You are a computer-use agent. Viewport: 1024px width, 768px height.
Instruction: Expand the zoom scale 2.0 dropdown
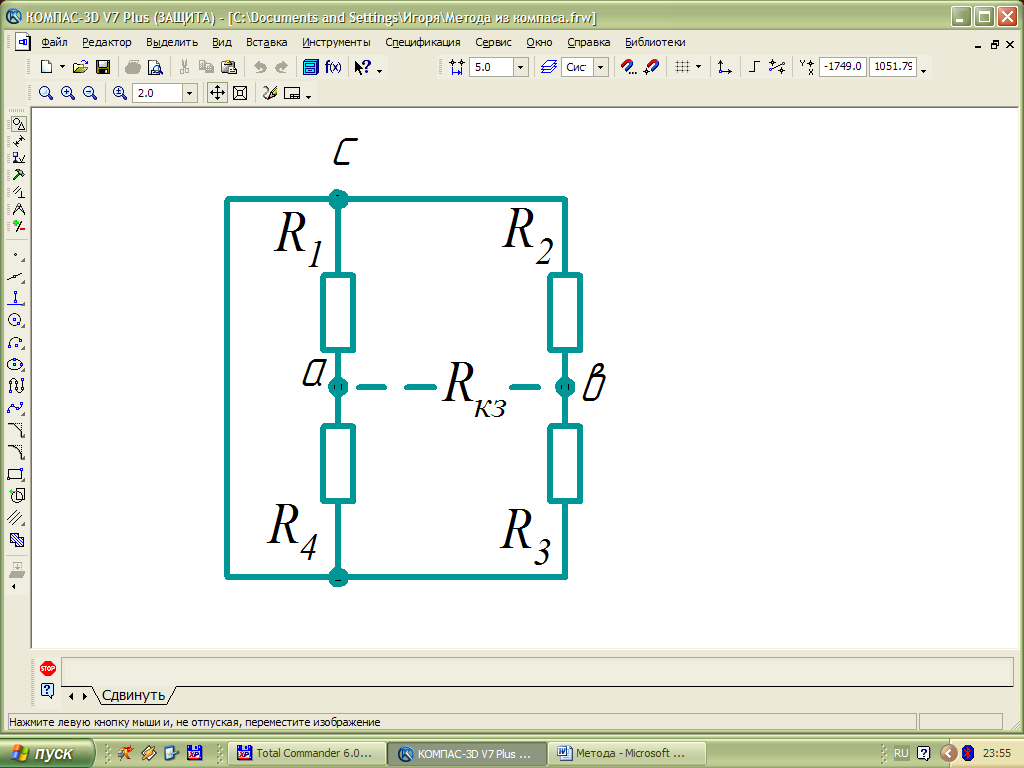click(190, 93)
